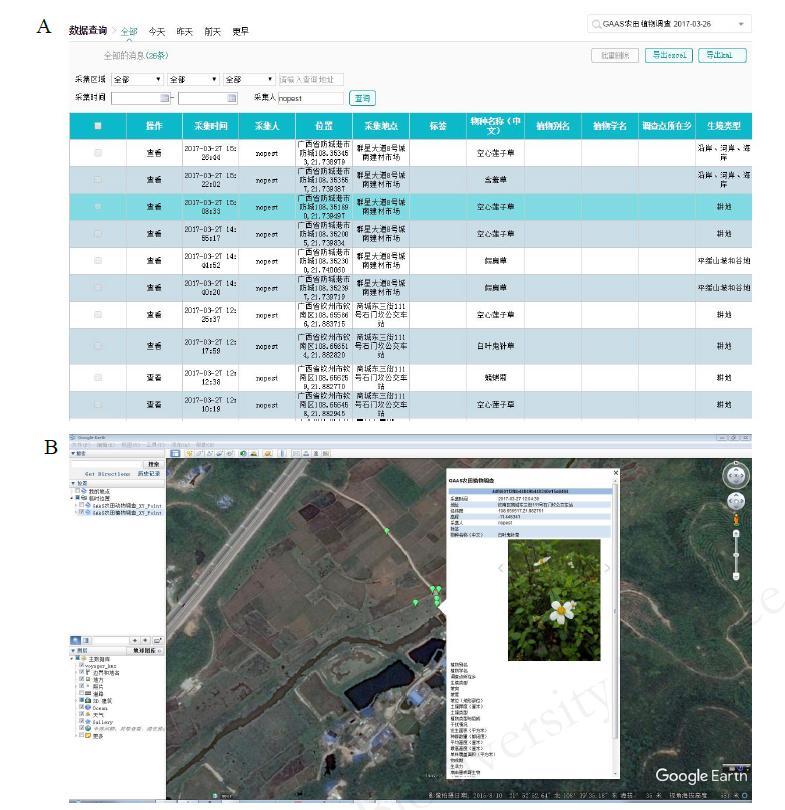Click the 查询 search button

point(362,98)
